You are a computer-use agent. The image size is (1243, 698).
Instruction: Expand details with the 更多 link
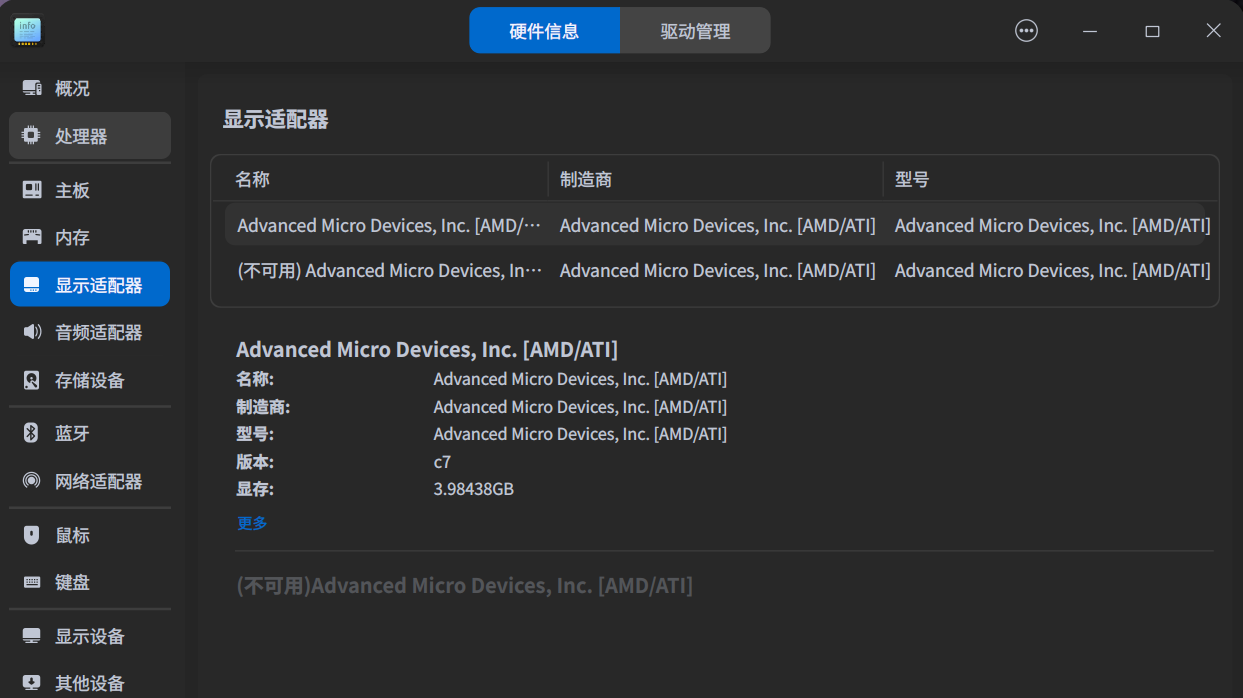click(x=252, y=523)
